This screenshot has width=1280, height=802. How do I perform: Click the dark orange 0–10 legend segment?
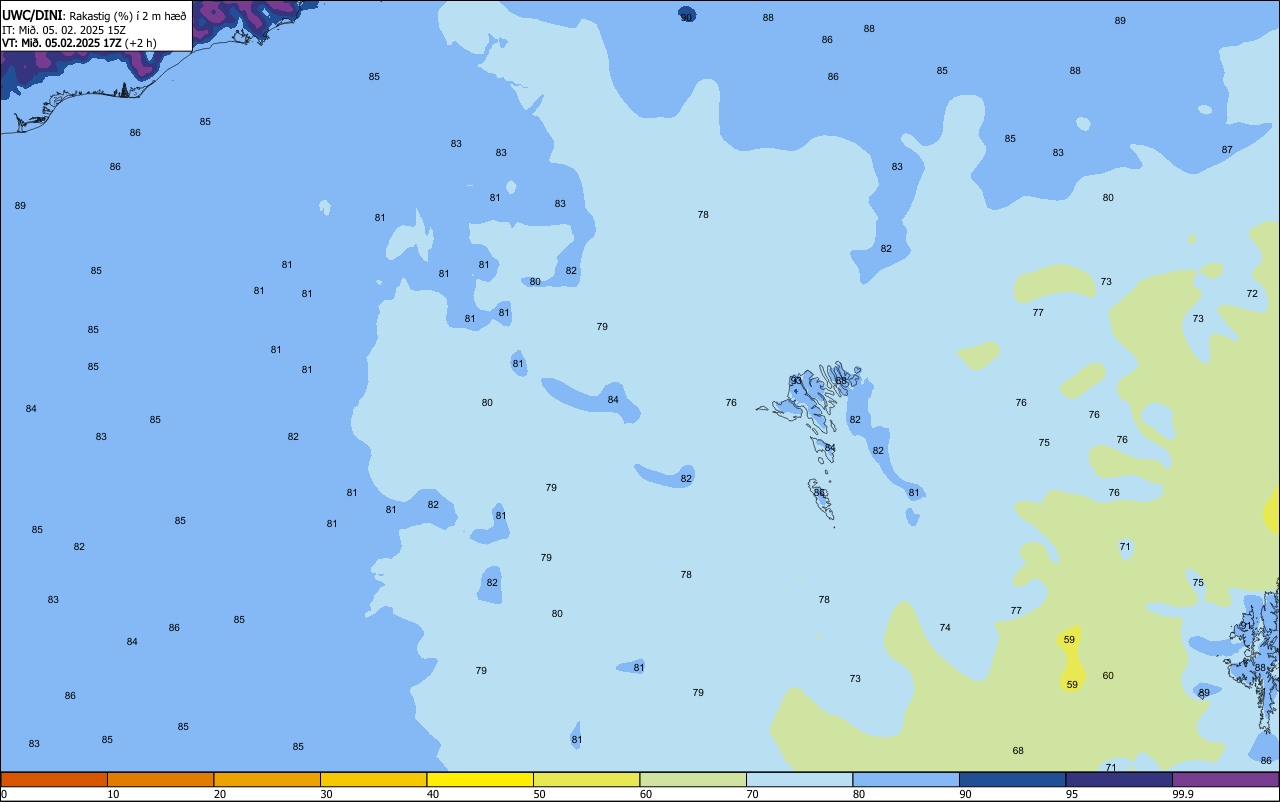(x=54, y=779)
